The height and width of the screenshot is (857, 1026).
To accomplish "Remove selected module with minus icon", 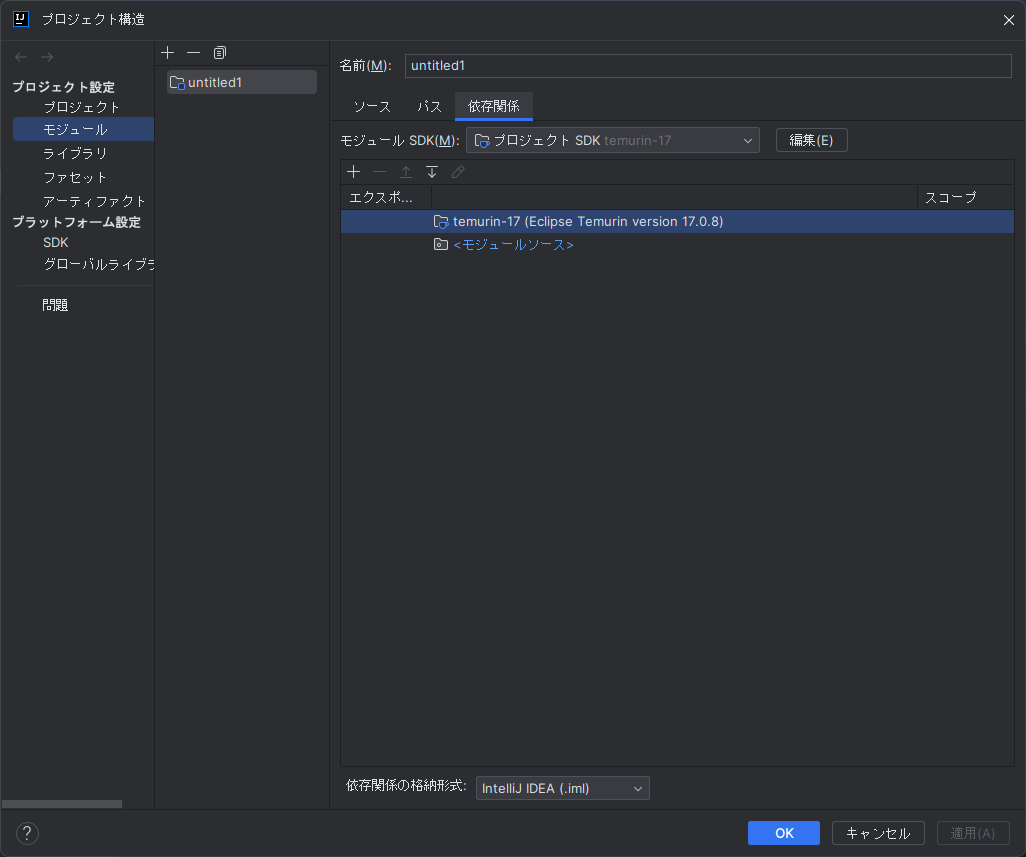I will (x=194, y=52).
